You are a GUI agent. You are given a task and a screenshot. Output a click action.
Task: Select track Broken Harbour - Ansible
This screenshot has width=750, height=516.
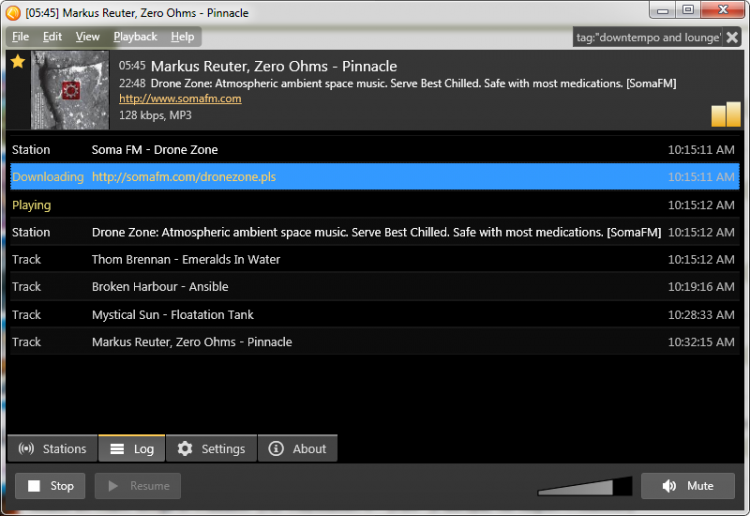coord(375,287)
